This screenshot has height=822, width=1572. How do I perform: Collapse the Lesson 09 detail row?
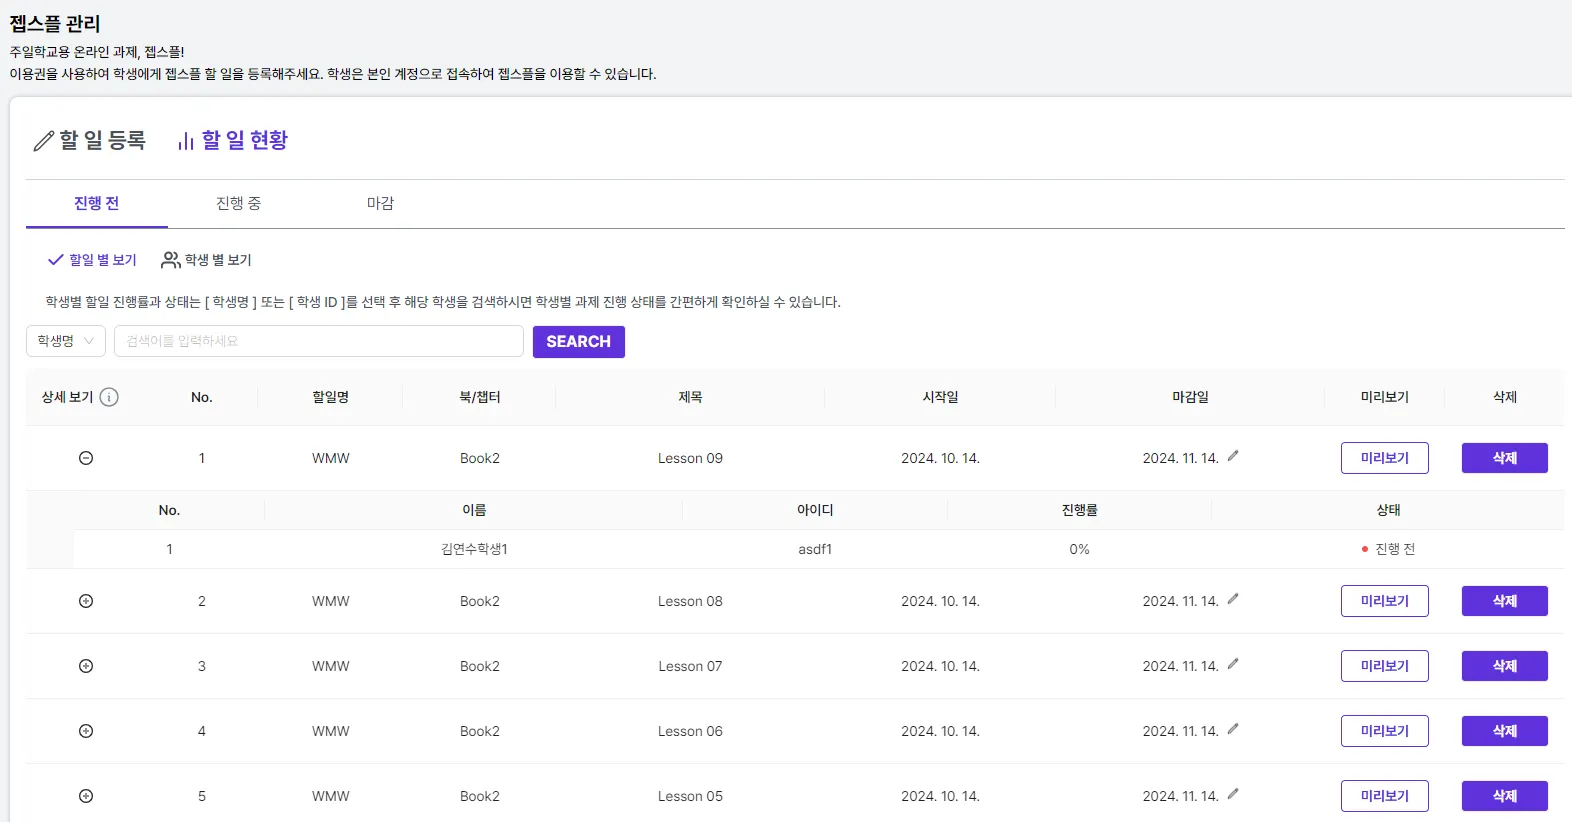click(x=86, y=458)
